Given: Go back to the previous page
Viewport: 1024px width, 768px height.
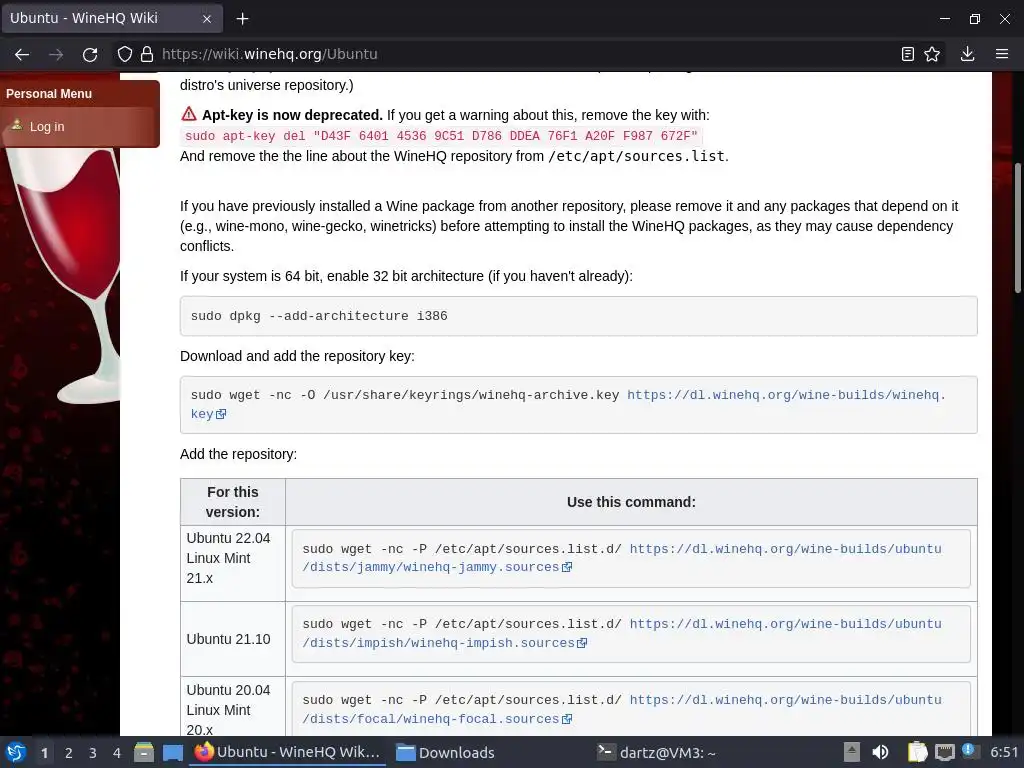Looking at the screenshot, I should (22, 54).
